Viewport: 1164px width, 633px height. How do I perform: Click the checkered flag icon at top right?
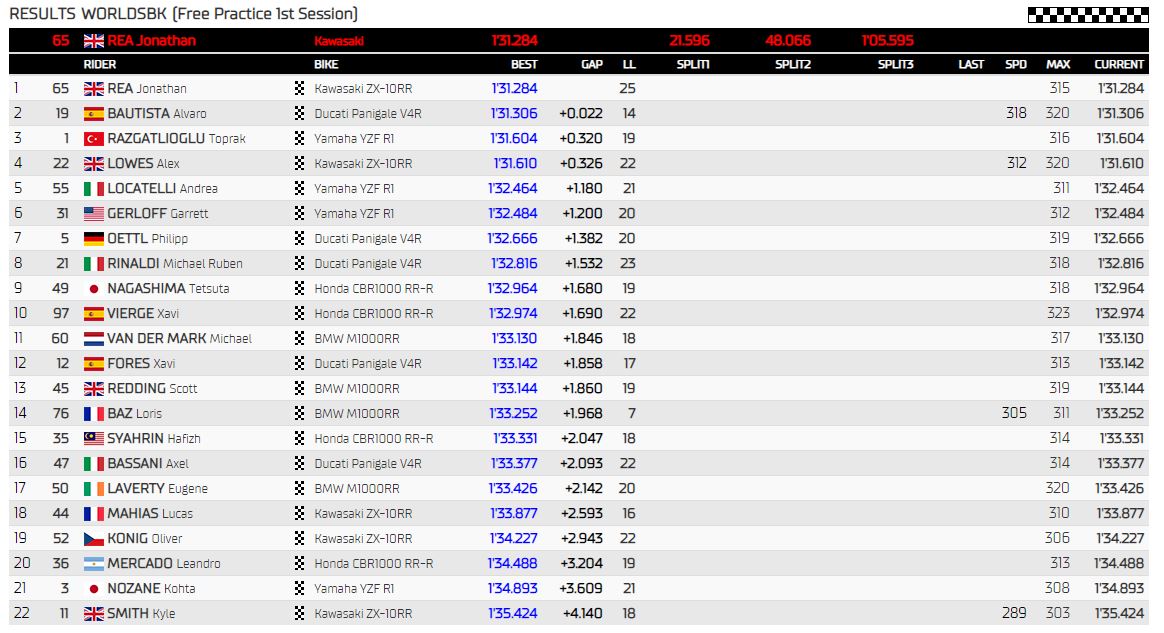pos(1088,14)
